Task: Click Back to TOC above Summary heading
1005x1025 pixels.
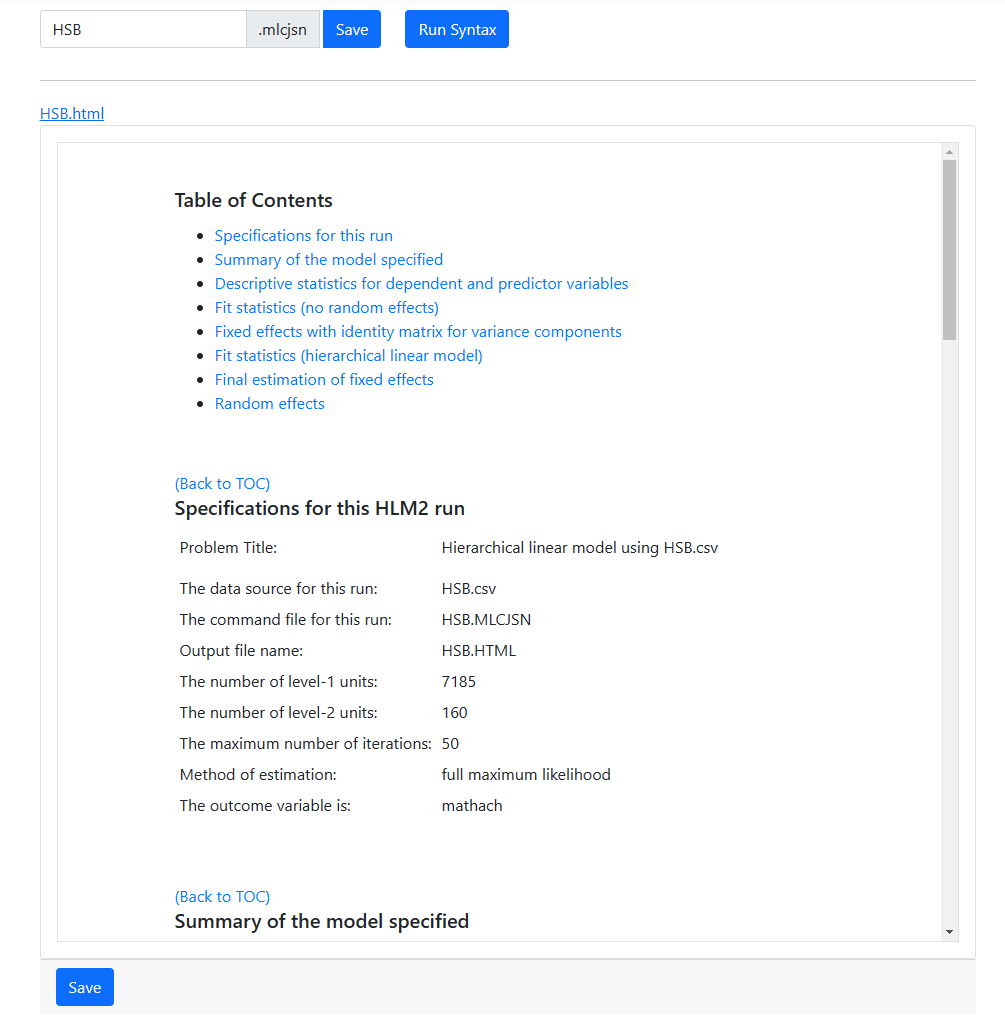Action: [222, 897]
